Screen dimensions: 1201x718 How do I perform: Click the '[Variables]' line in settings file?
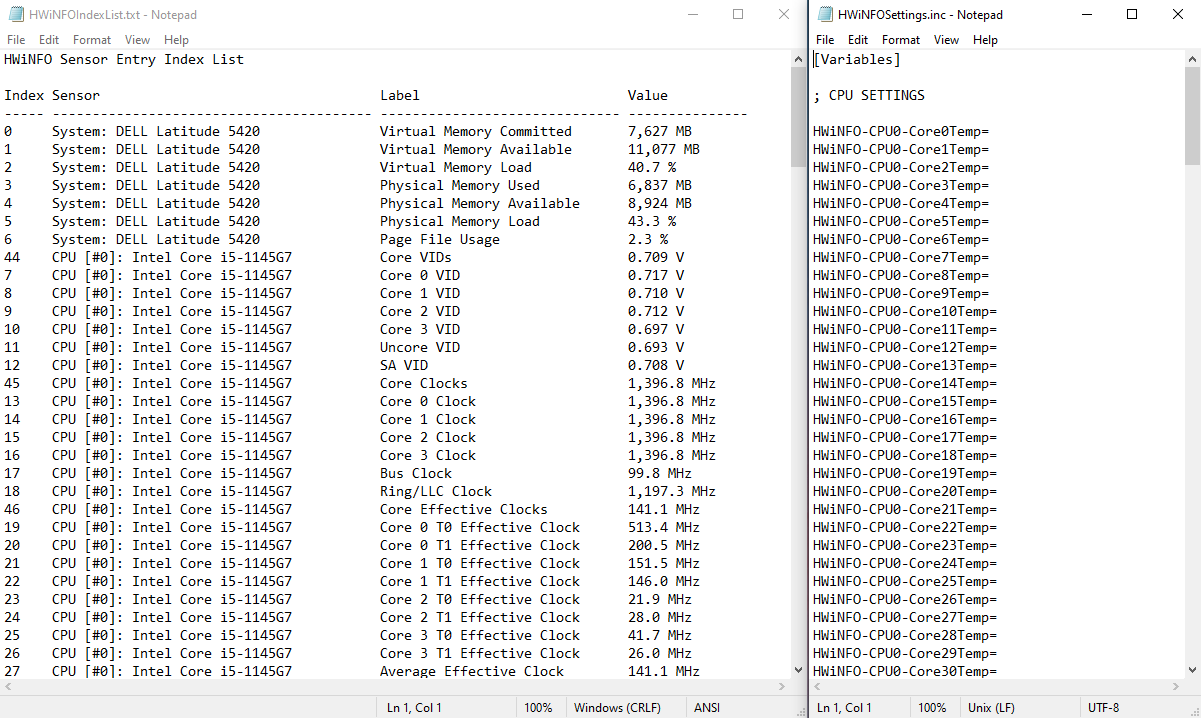[857, 59]
